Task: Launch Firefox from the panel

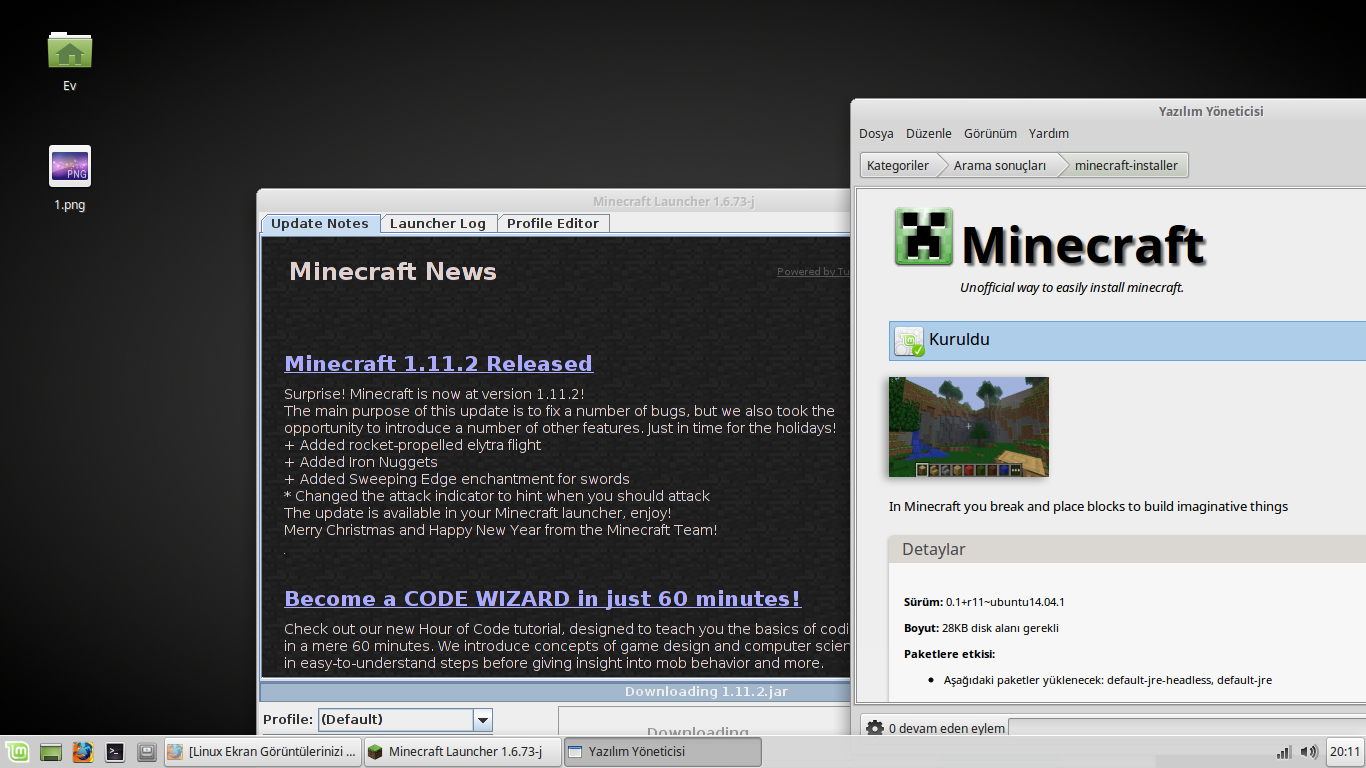Action: [x=82, y=751]
